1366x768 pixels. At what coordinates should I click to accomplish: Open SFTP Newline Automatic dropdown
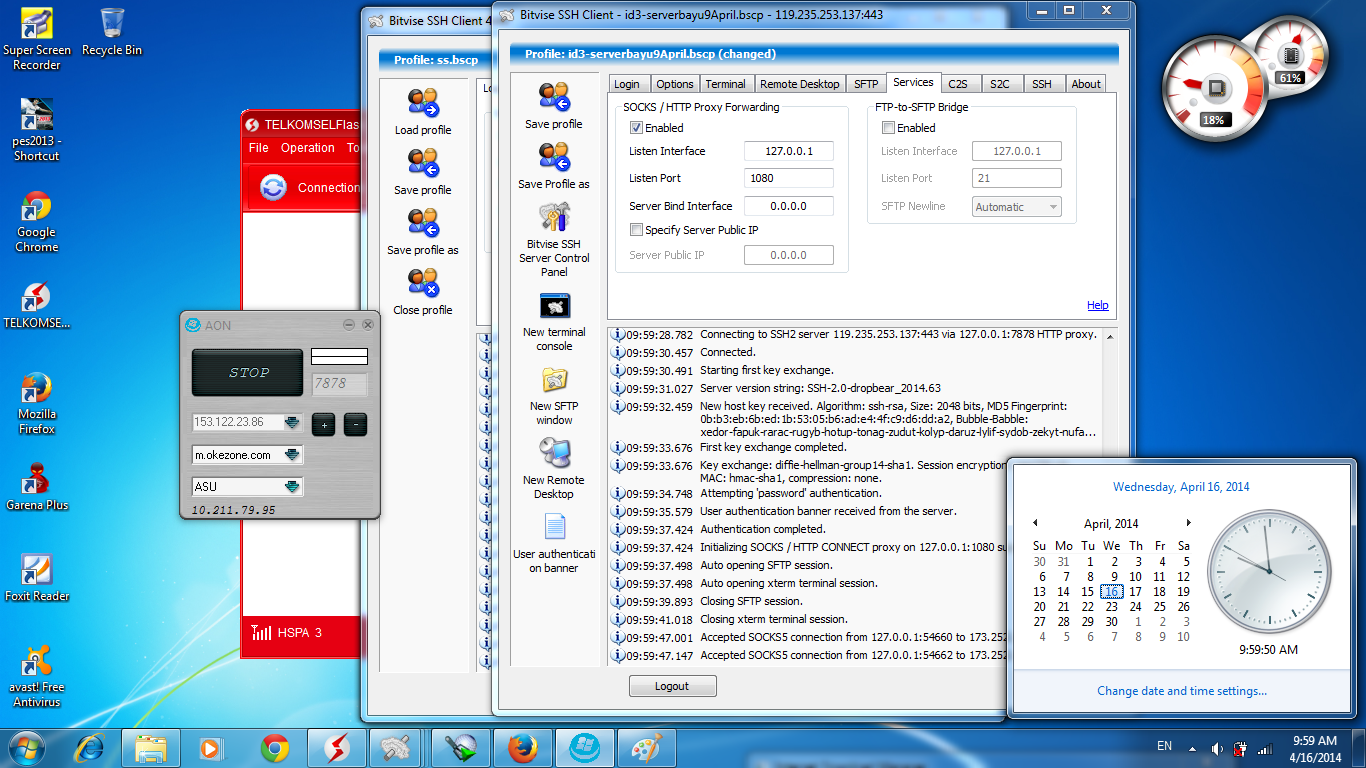(1016, 207)
